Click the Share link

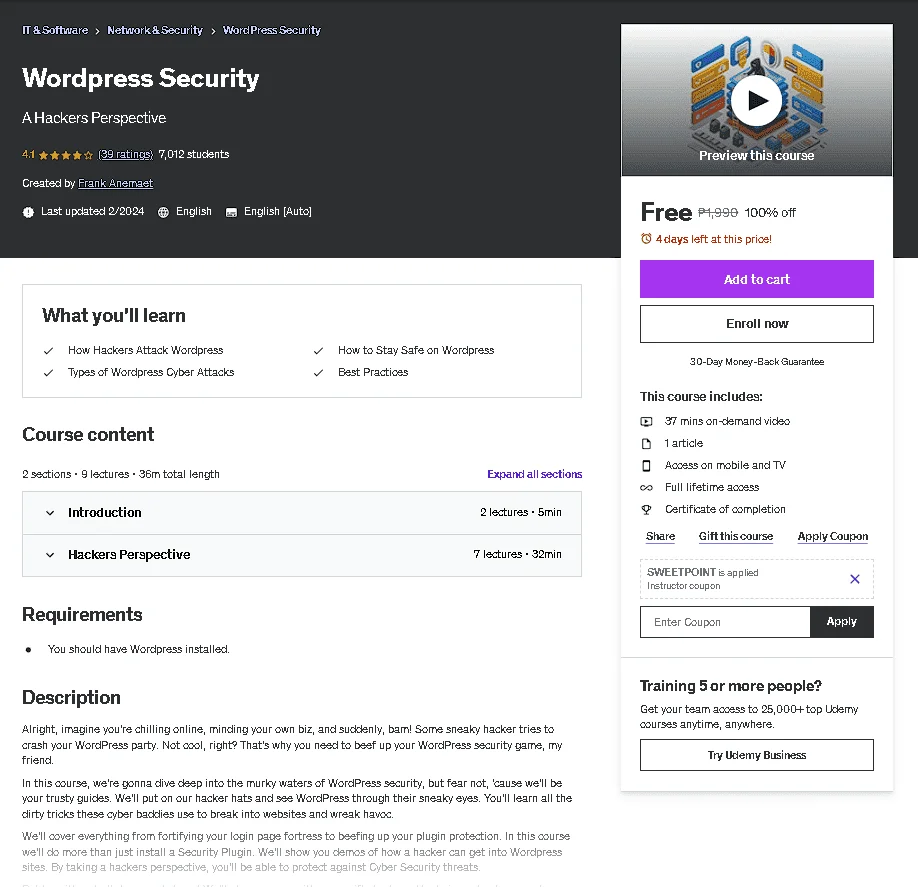pos(660,536)
